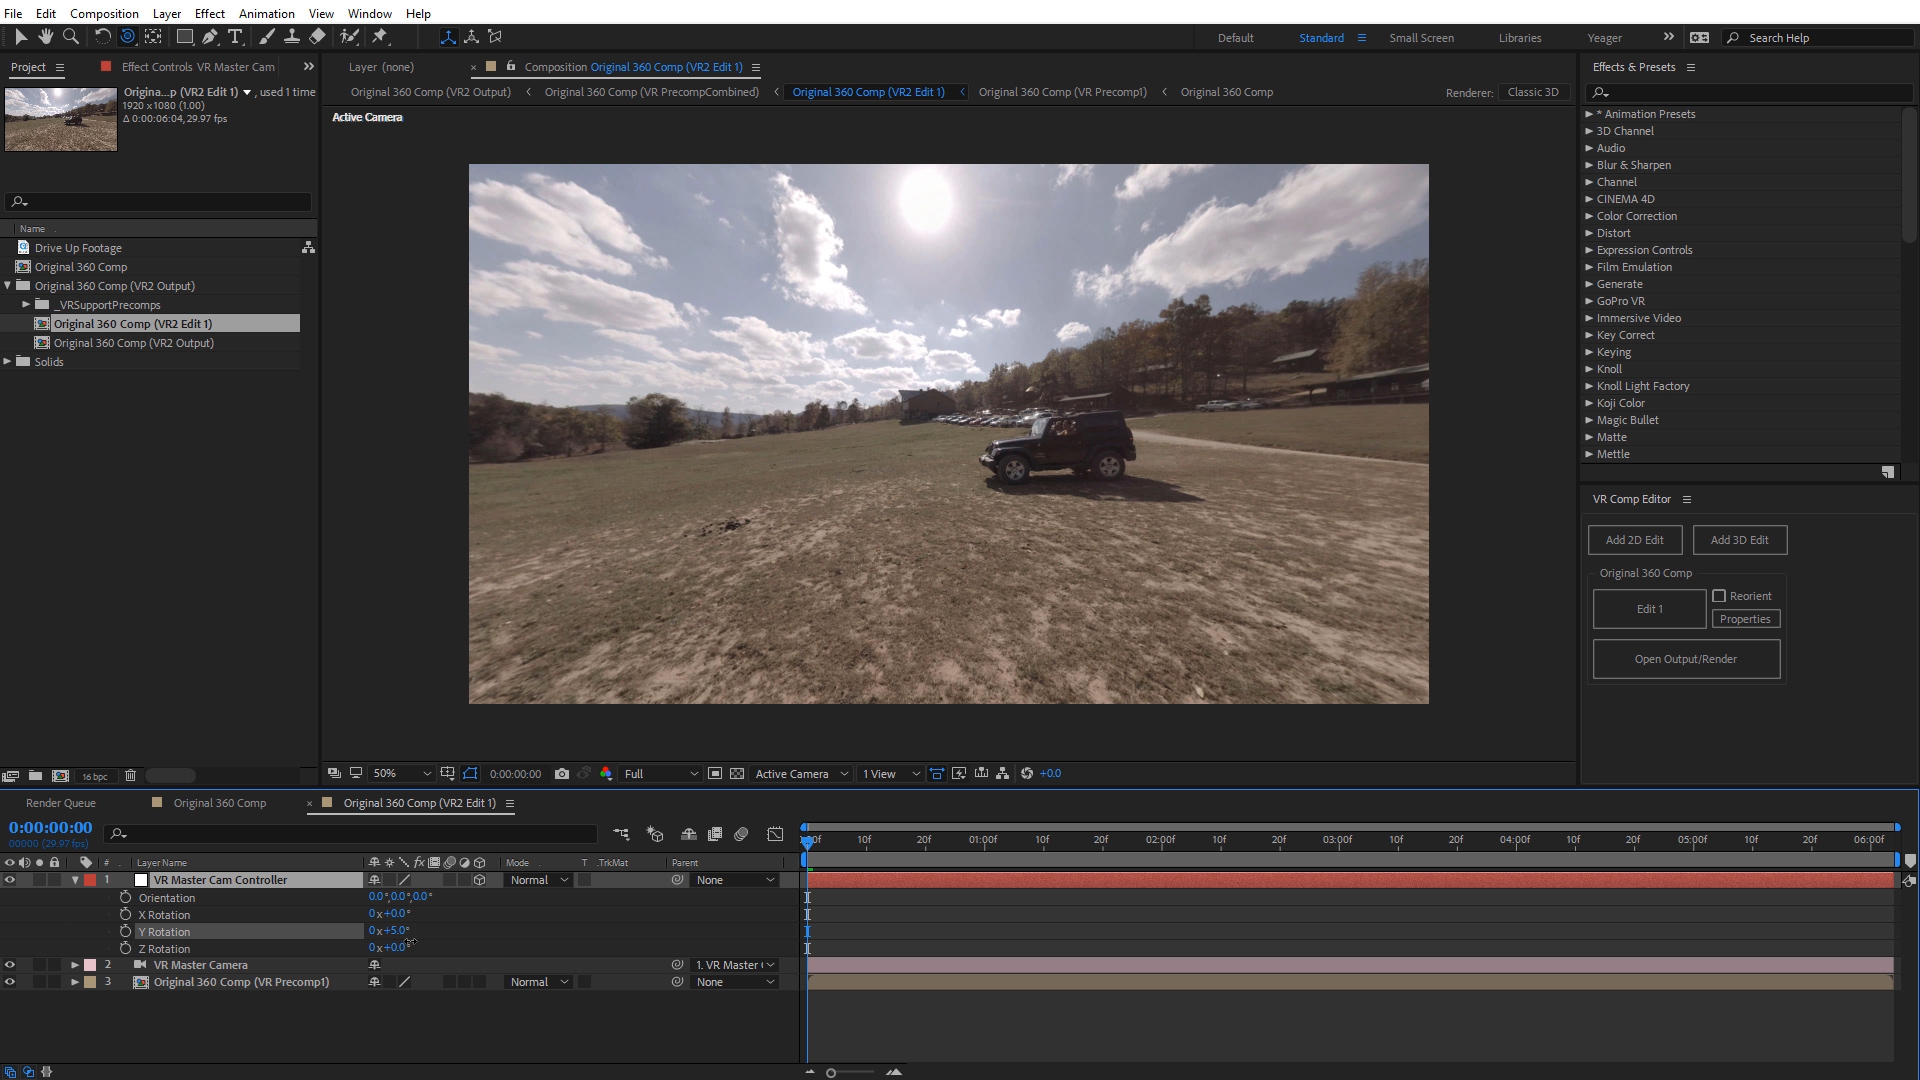Enable the Reorient checkbox
Screen dimensions: 1920x1080
click(1719, 596)
